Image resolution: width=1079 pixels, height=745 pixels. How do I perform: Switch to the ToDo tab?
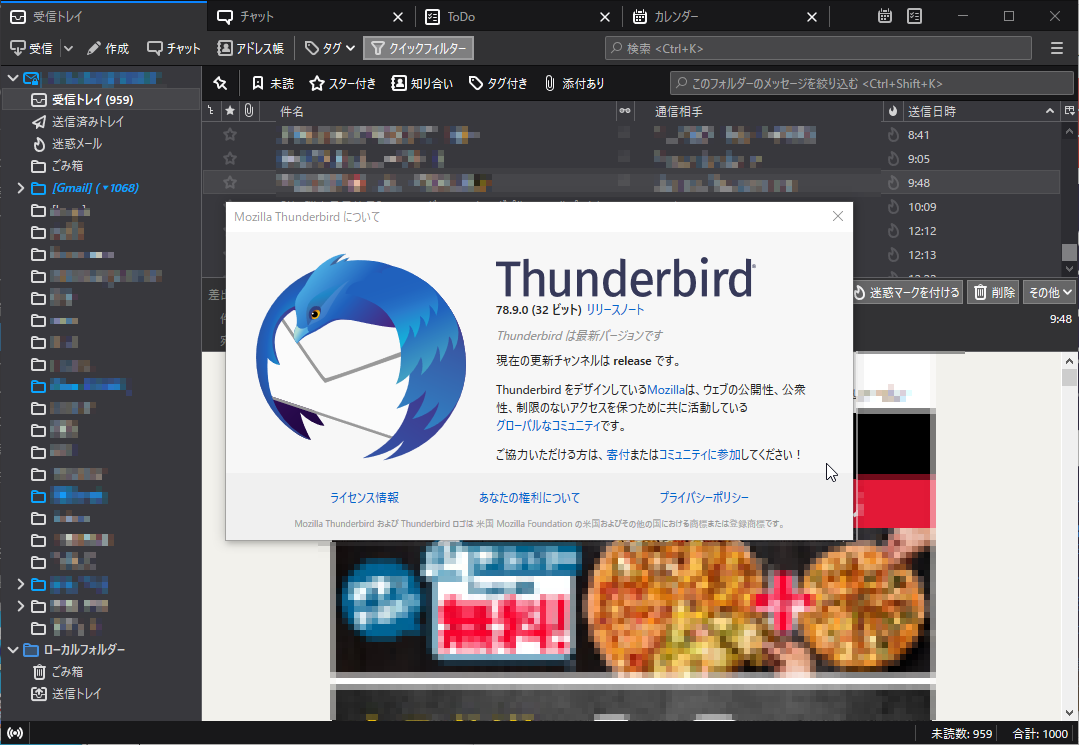pos(460,16)
